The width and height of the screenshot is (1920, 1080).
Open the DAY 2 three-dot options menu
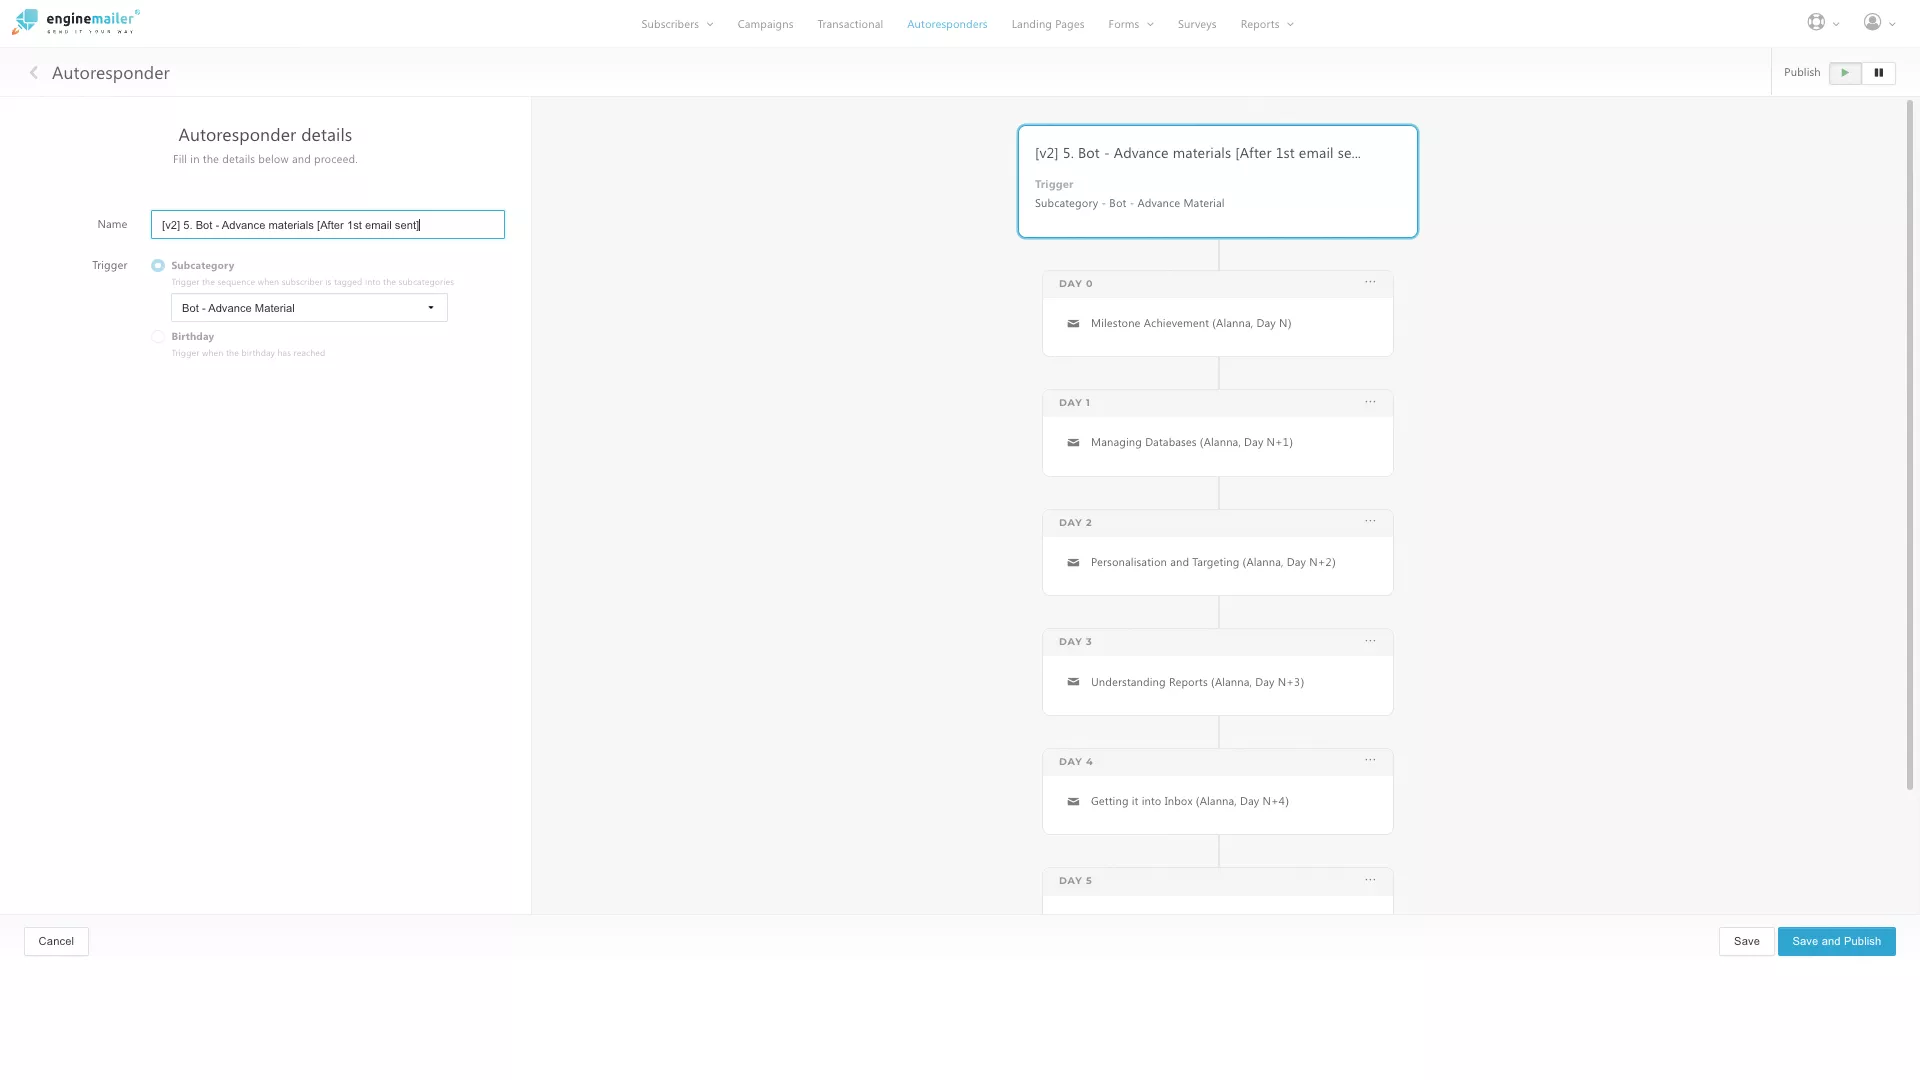tap(1370, 522)
